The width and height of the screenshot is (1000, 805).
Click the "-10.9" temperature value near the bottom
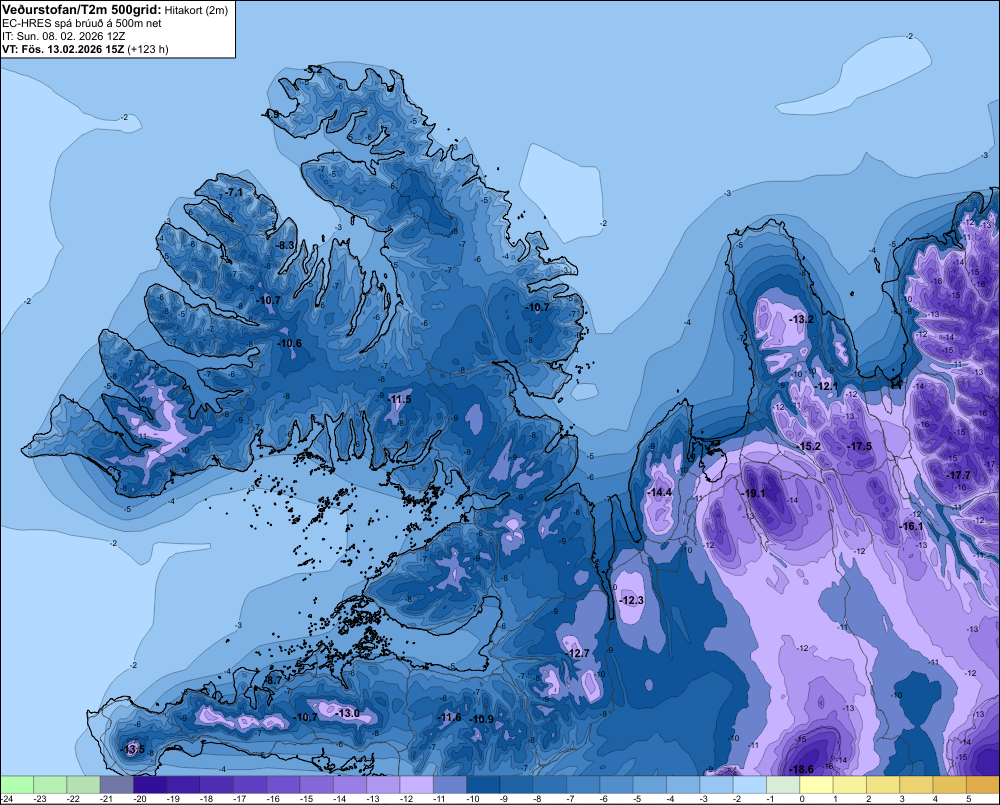482,719
